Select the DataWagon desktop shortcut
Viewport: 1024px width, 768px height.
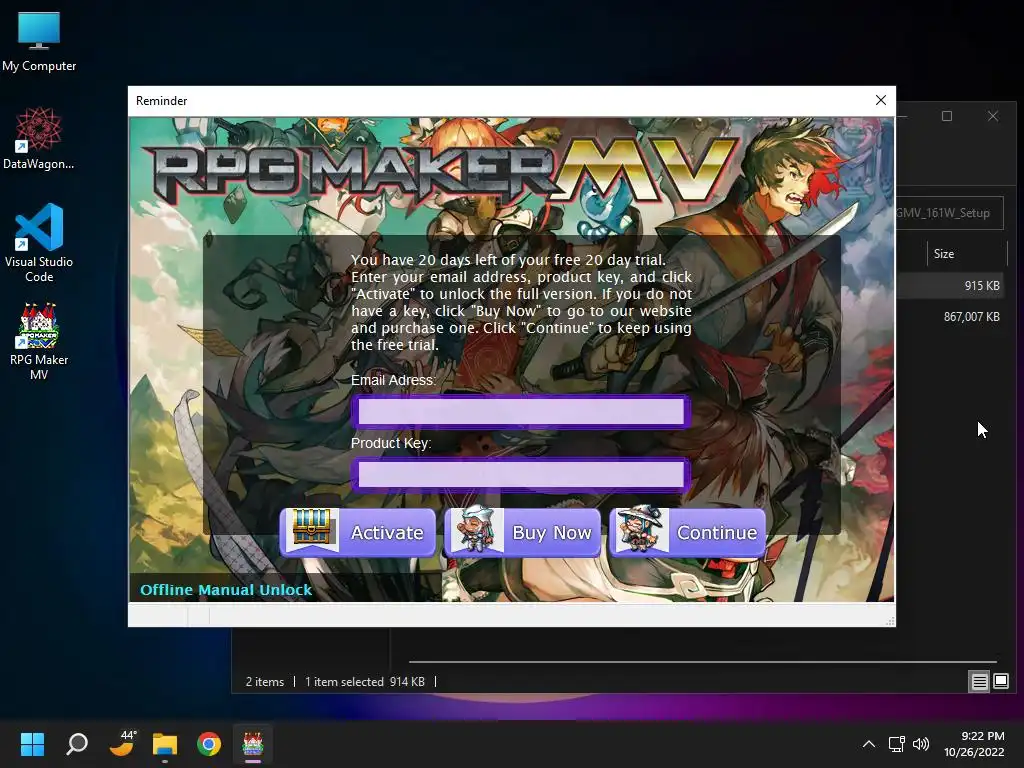[39, 138]
